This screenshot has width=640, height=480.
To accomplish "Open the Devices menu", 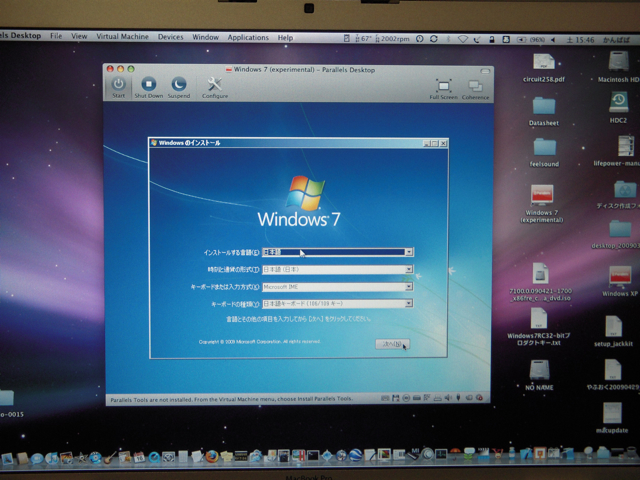I will click(x=171, y=37).
